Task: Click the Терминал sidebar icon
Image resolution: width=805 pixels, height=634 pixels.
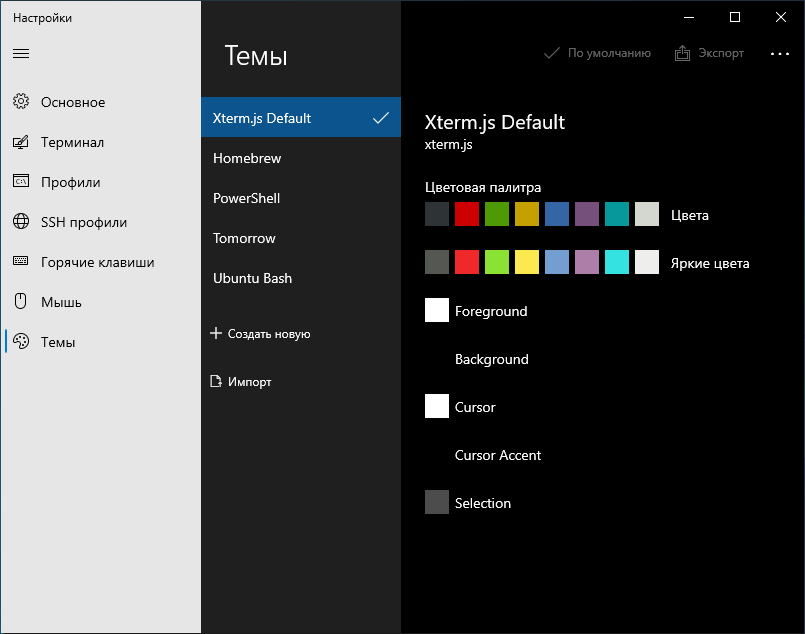Action: (x=20, y=142)
